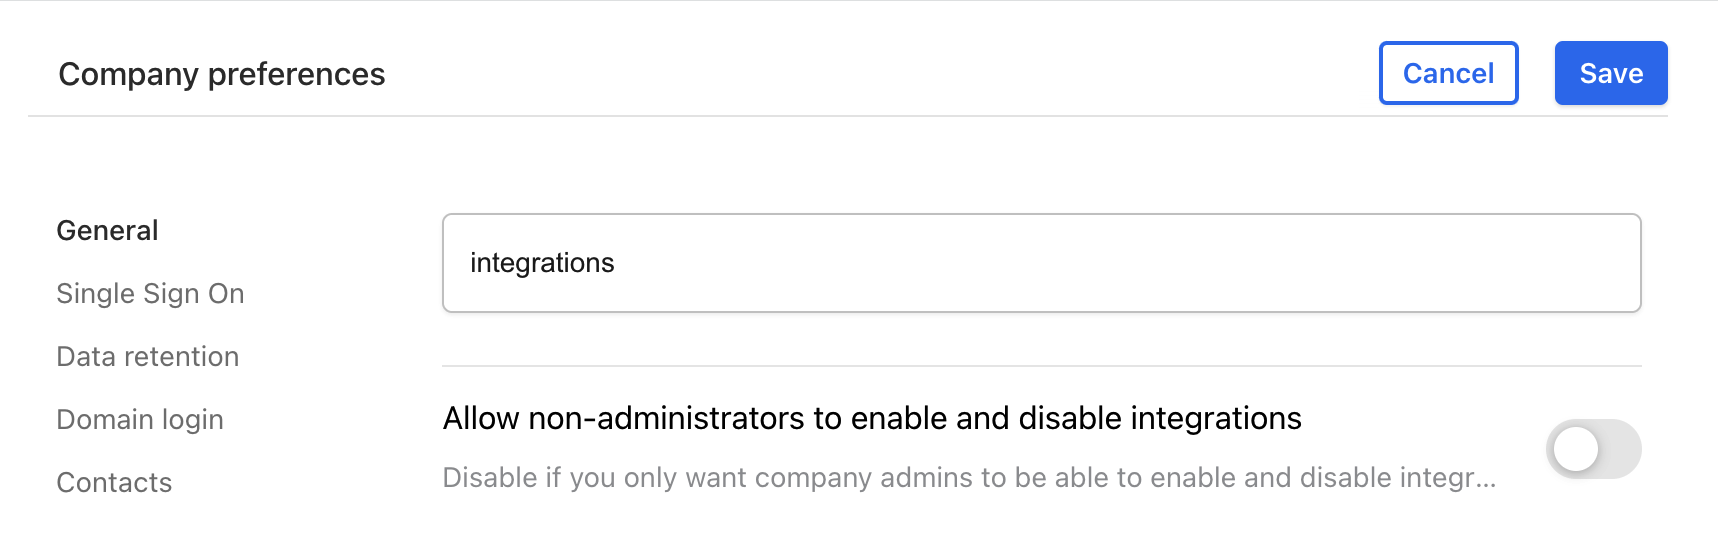Viewport: 1718px width, 552px height.
Task: View the Contacts preferences page
Action: (x=114, y=483)
